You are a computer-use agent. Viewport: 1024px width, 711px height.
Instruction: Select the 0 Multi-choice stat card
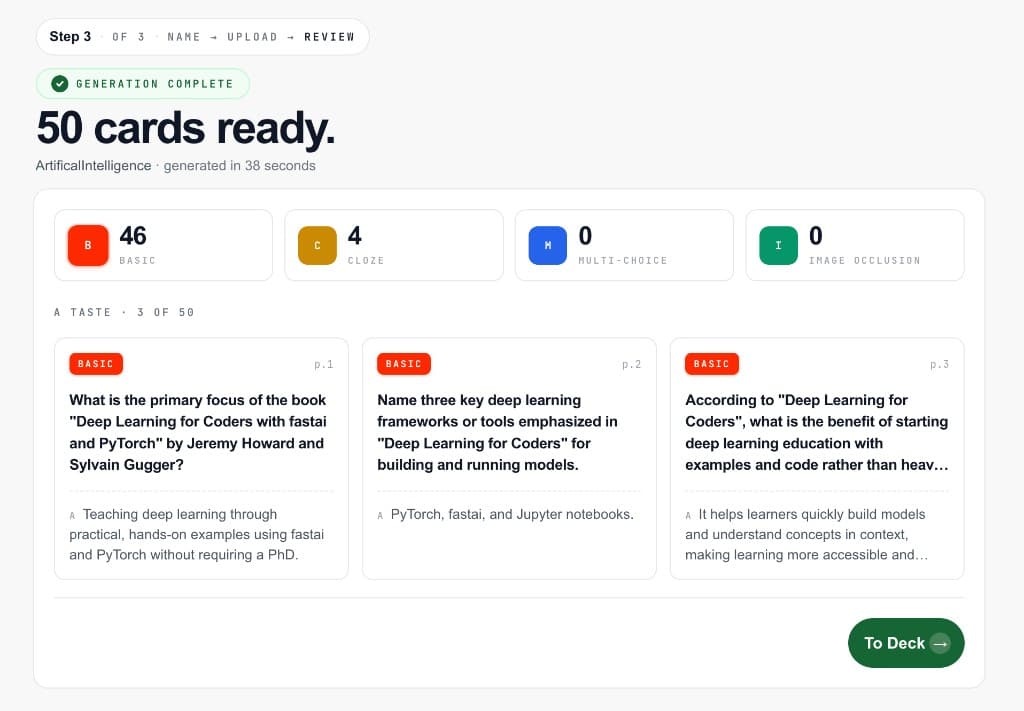pos(624,245)
